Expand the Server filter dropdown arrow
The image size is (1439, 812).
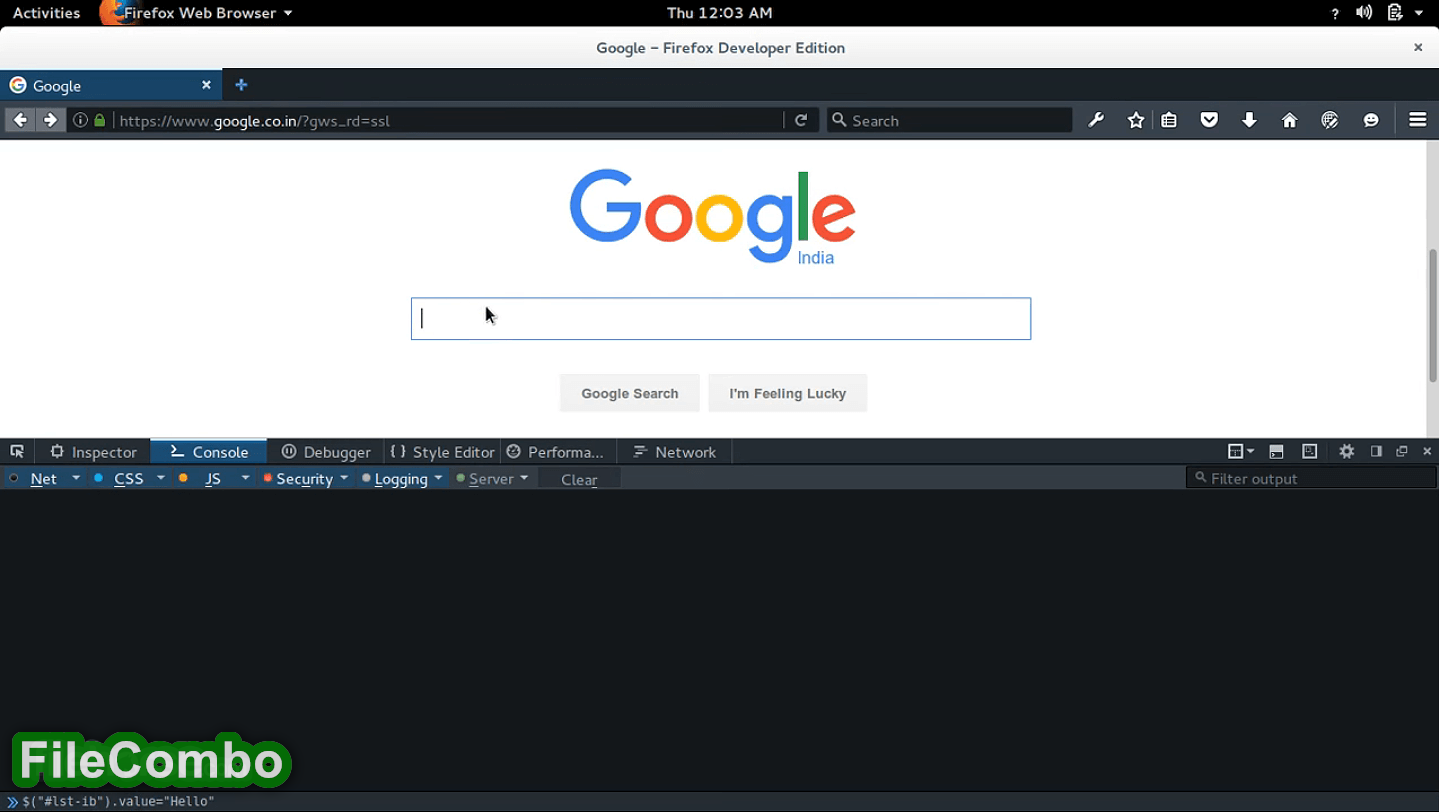click(x=524, y=478)
